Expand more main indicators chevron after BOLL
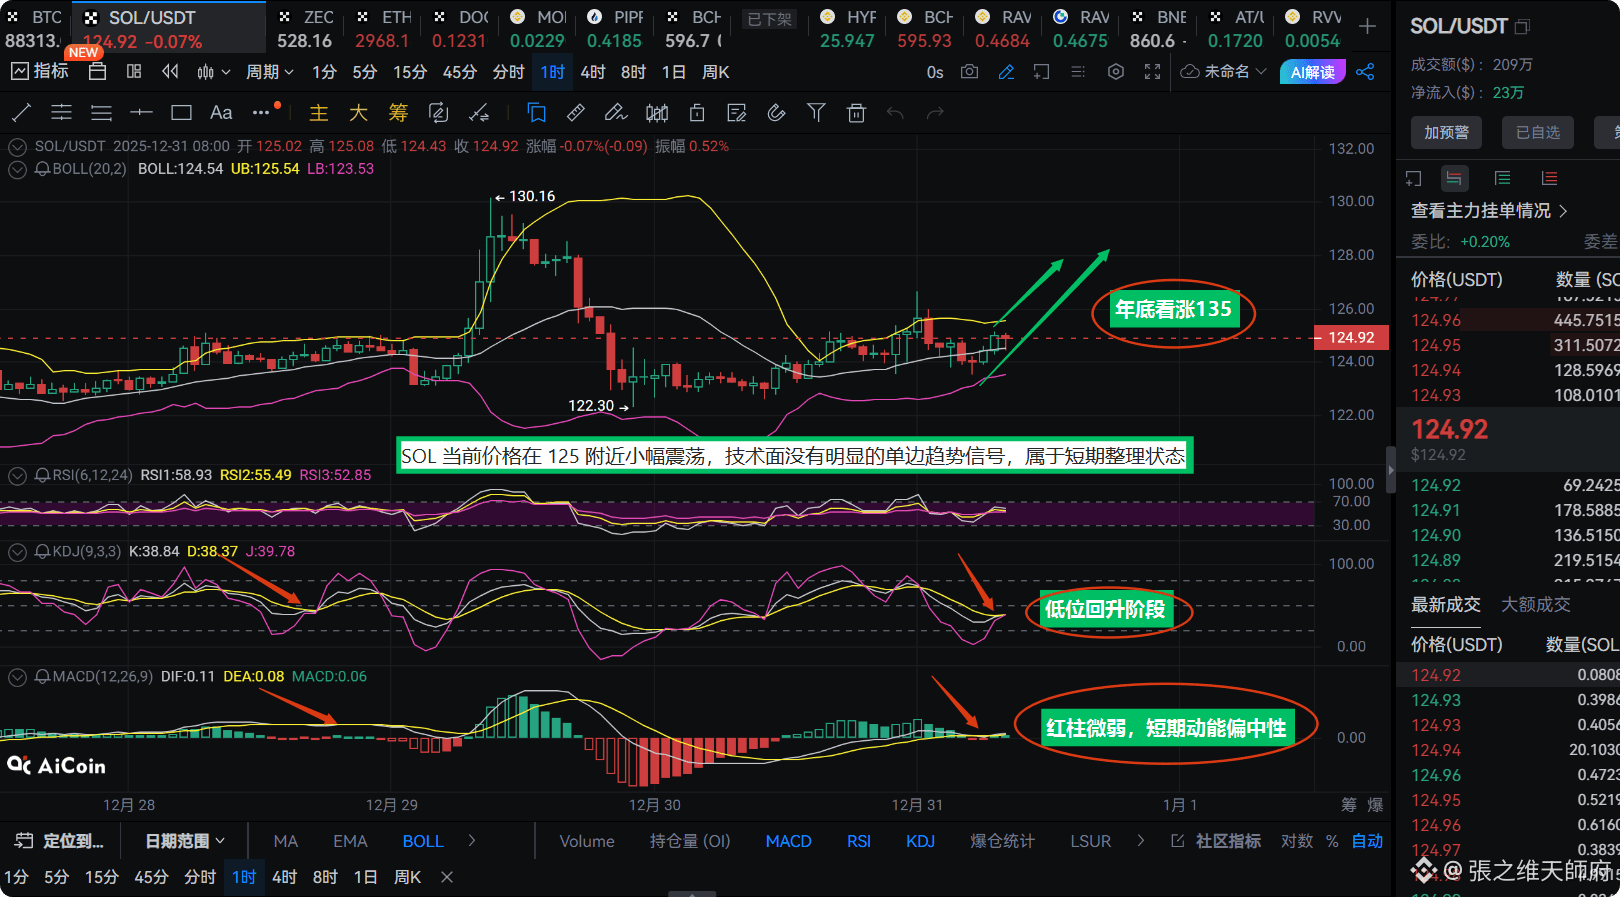Screen dimensions: 1620x897 tap(472, 841)
